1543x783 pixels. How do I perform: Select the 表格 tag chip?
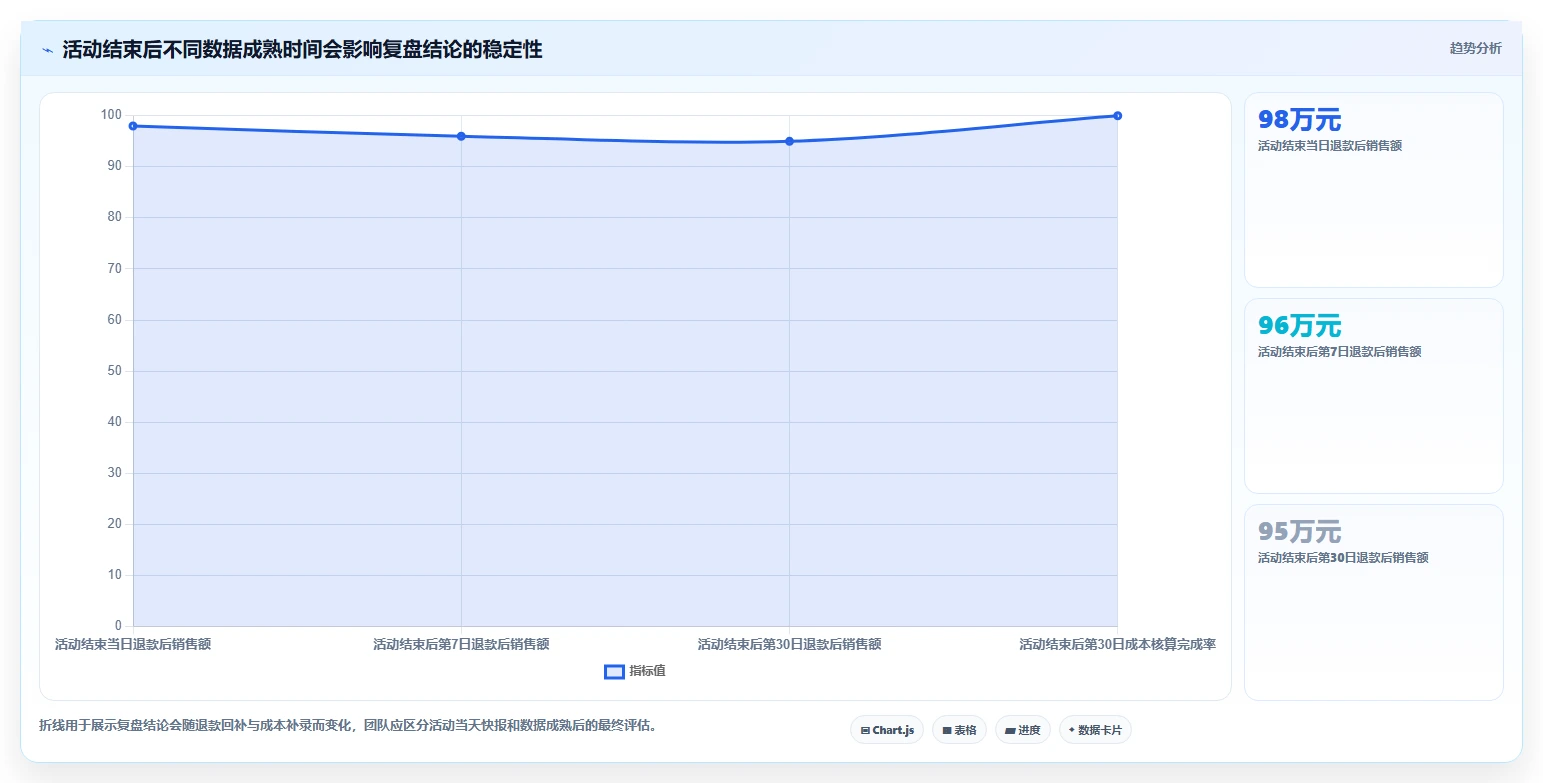pyautogui.click(x=959, y=730)
